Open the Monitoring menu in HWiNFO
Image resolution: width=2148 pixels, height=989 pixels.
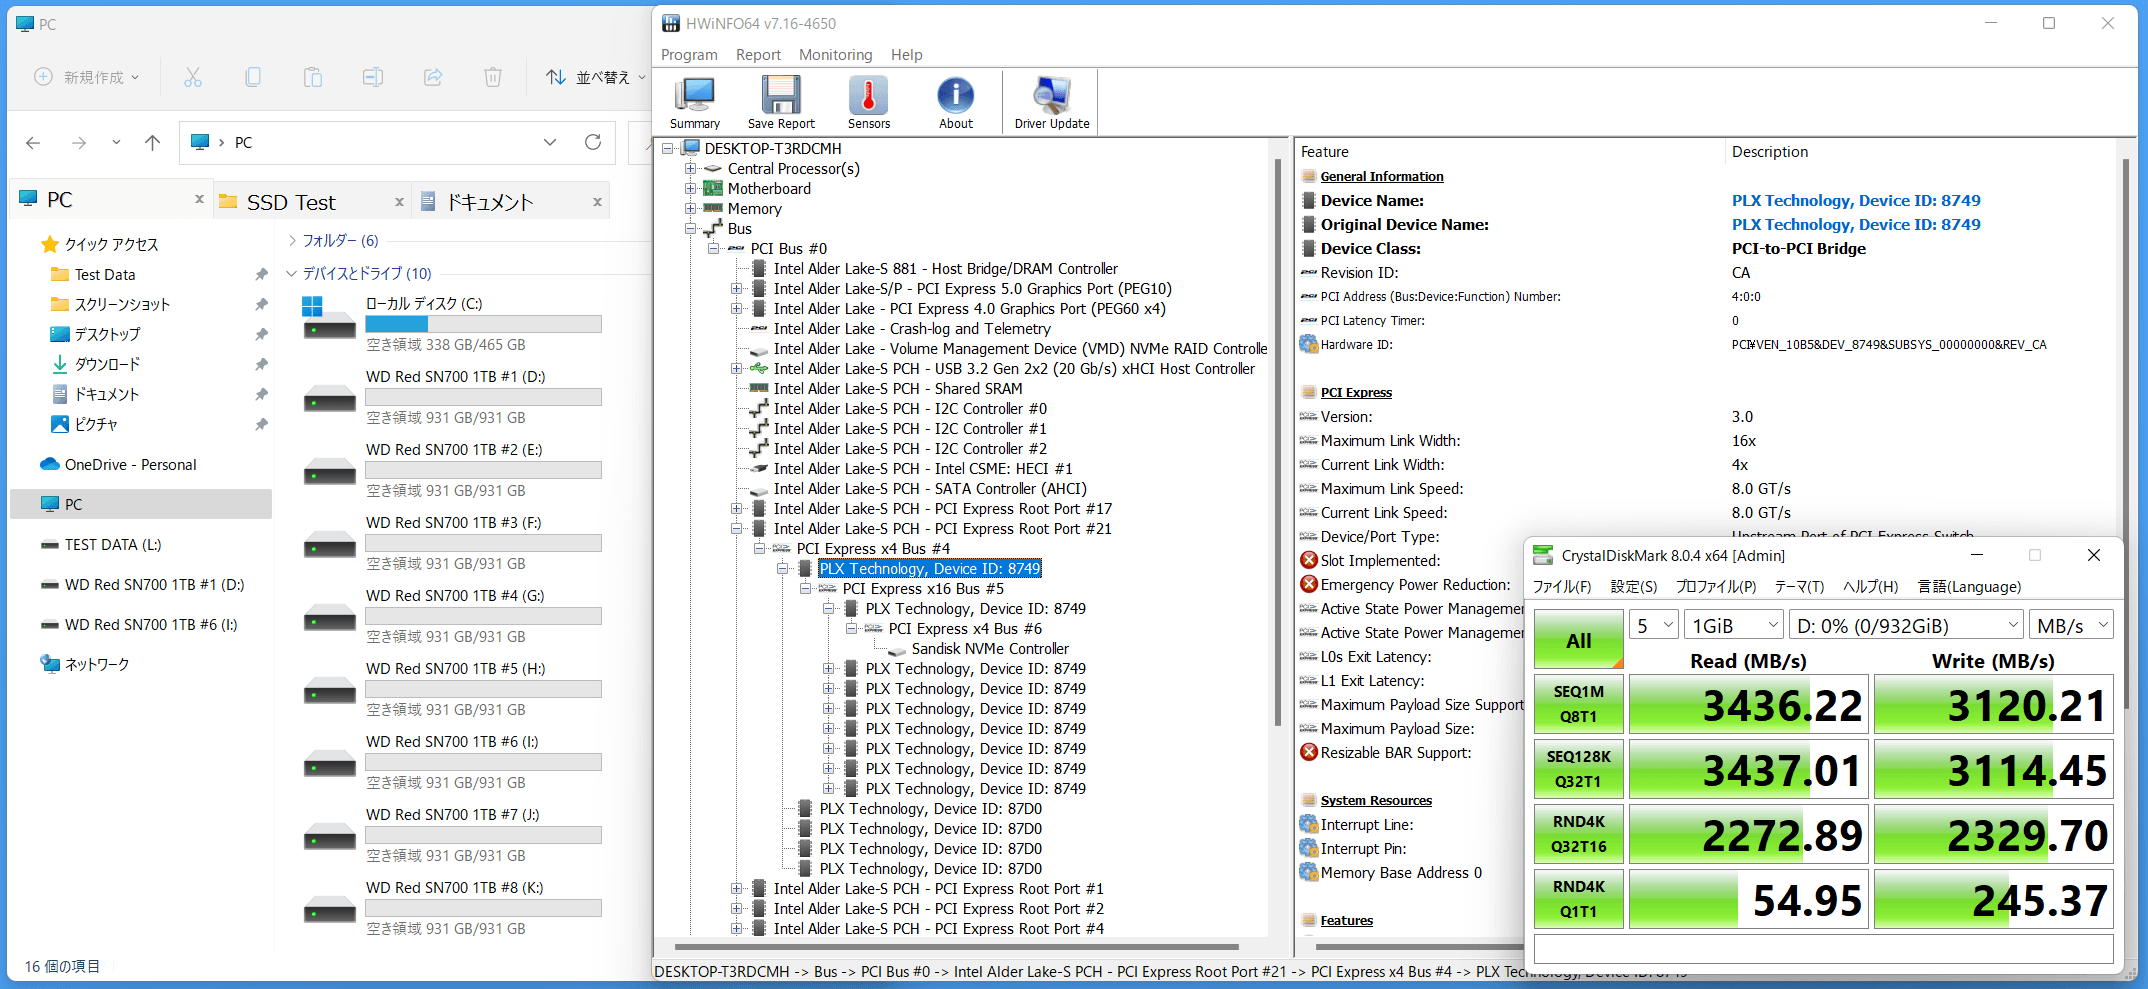[x=835, y=55]
